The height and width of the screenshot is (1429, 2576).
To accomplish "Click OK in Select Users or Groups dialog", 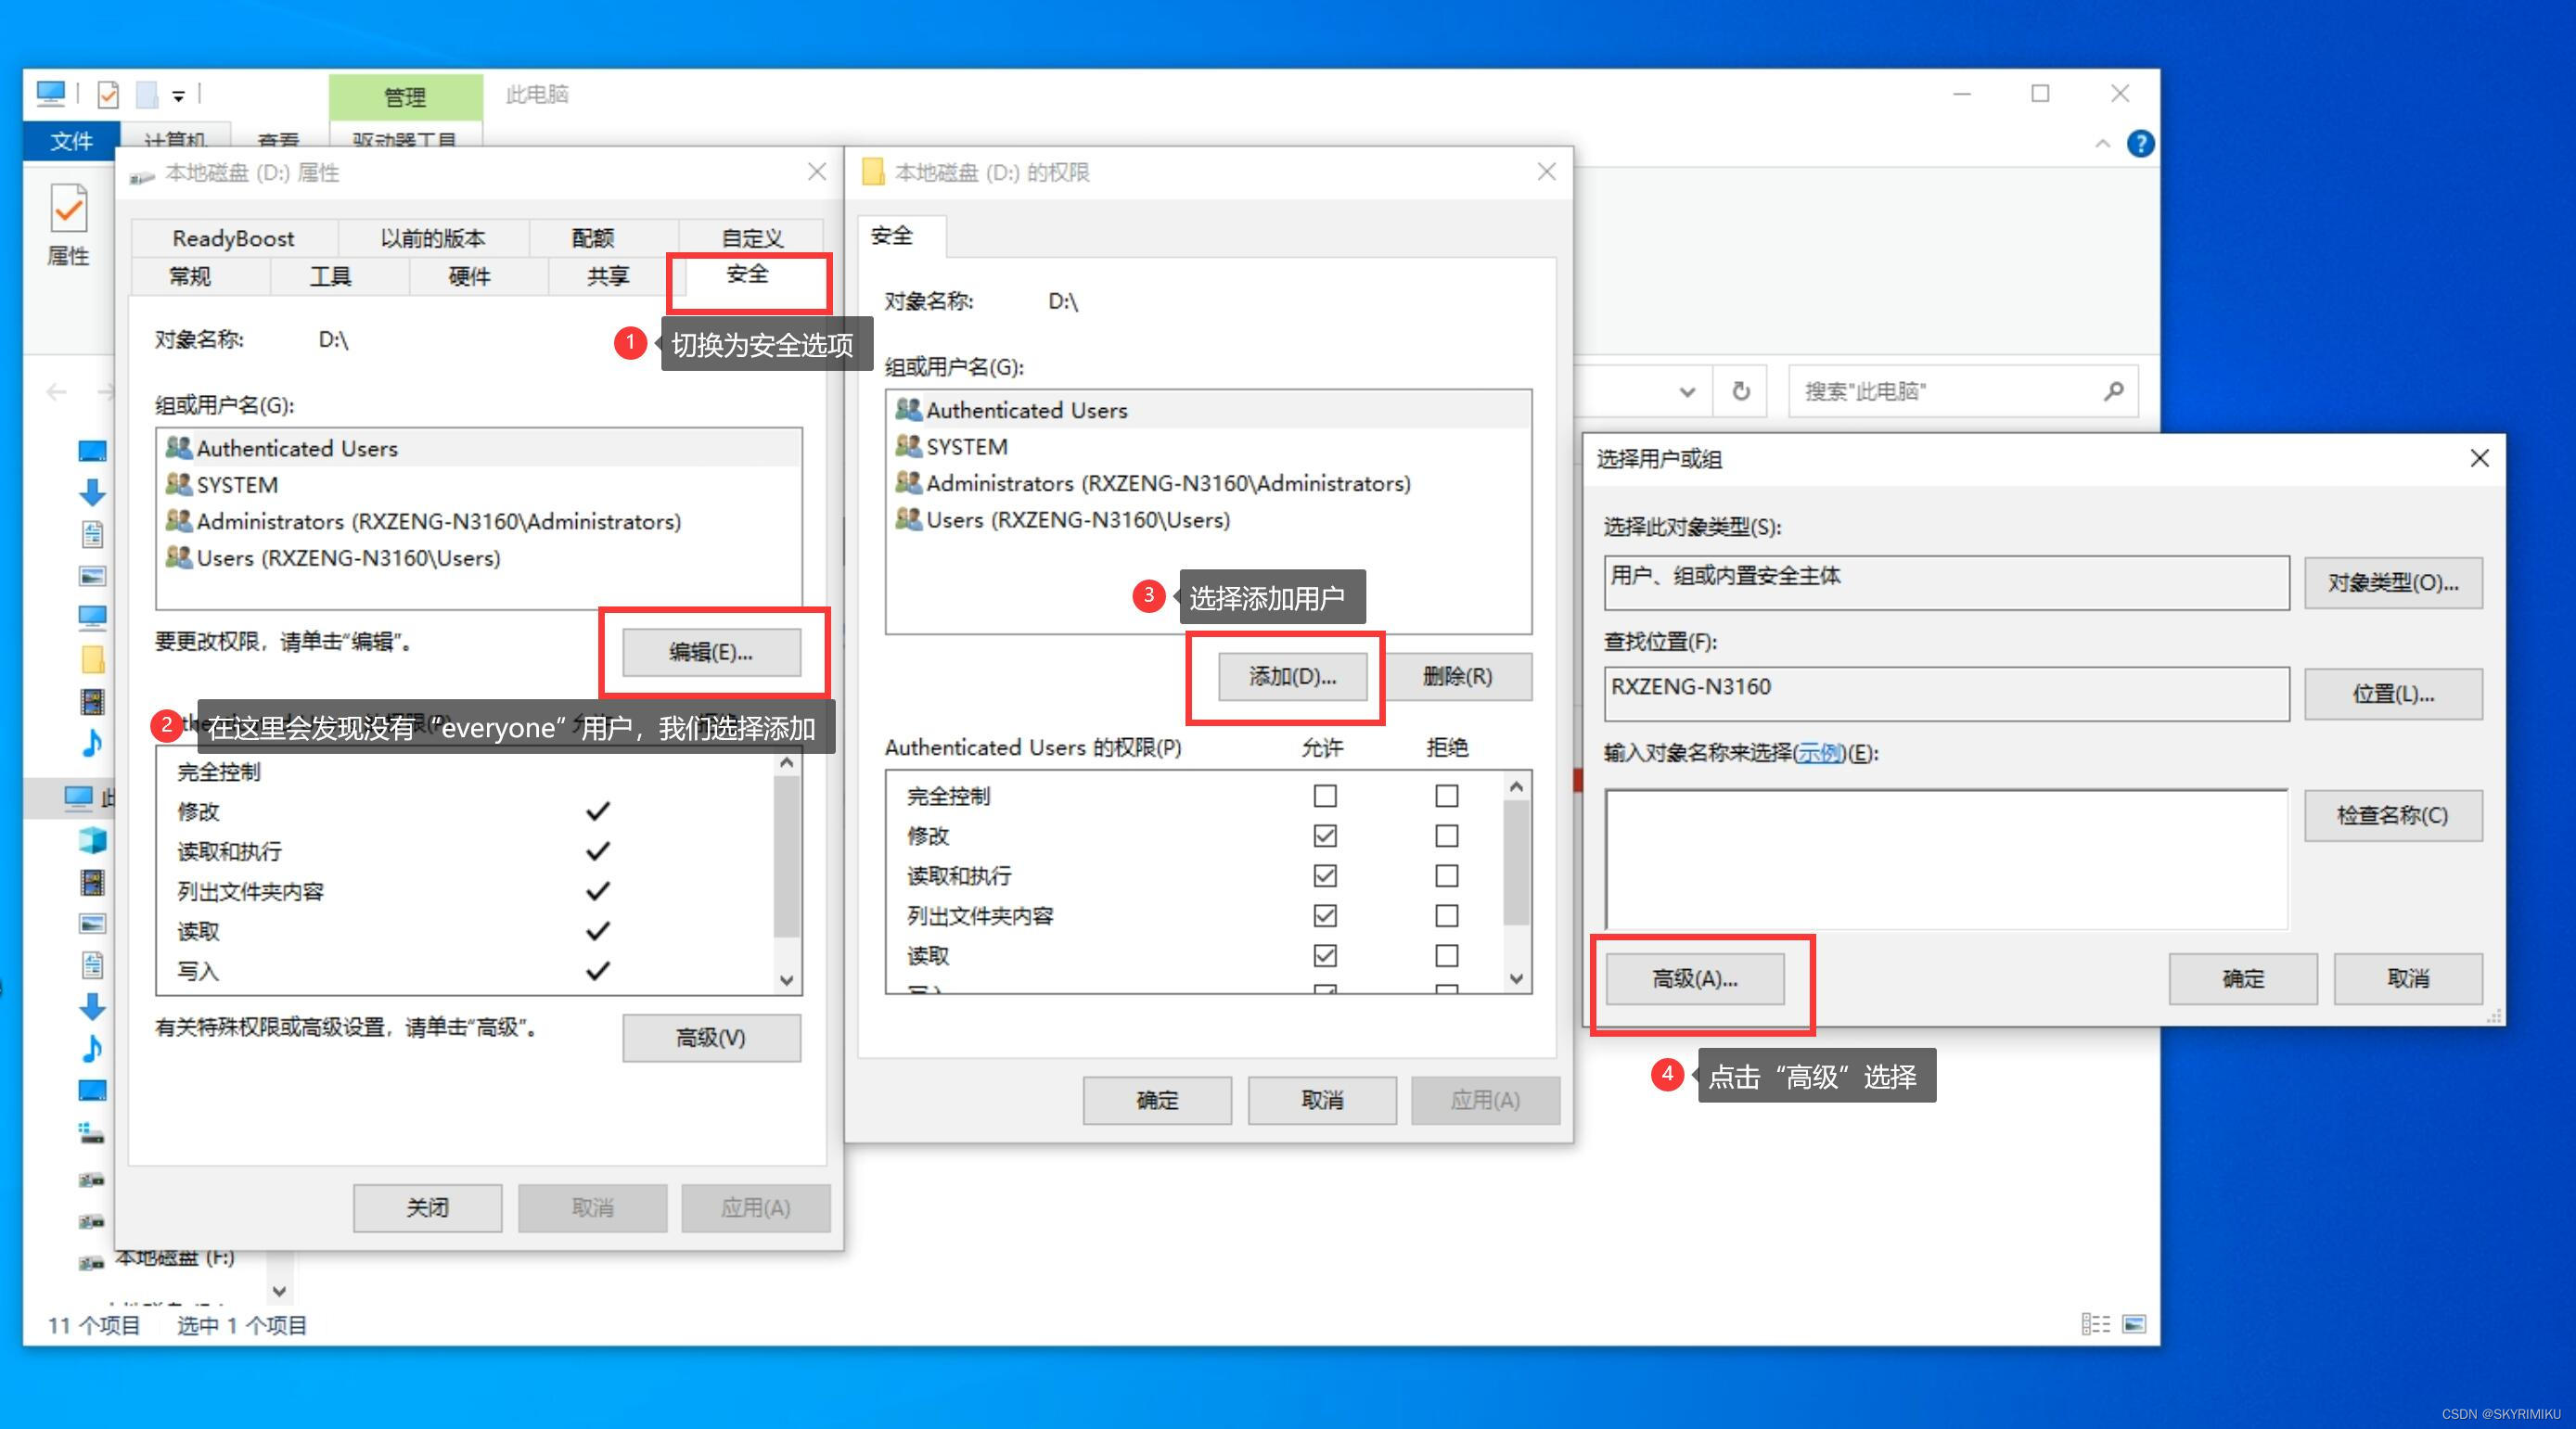I will [2243, 978].
